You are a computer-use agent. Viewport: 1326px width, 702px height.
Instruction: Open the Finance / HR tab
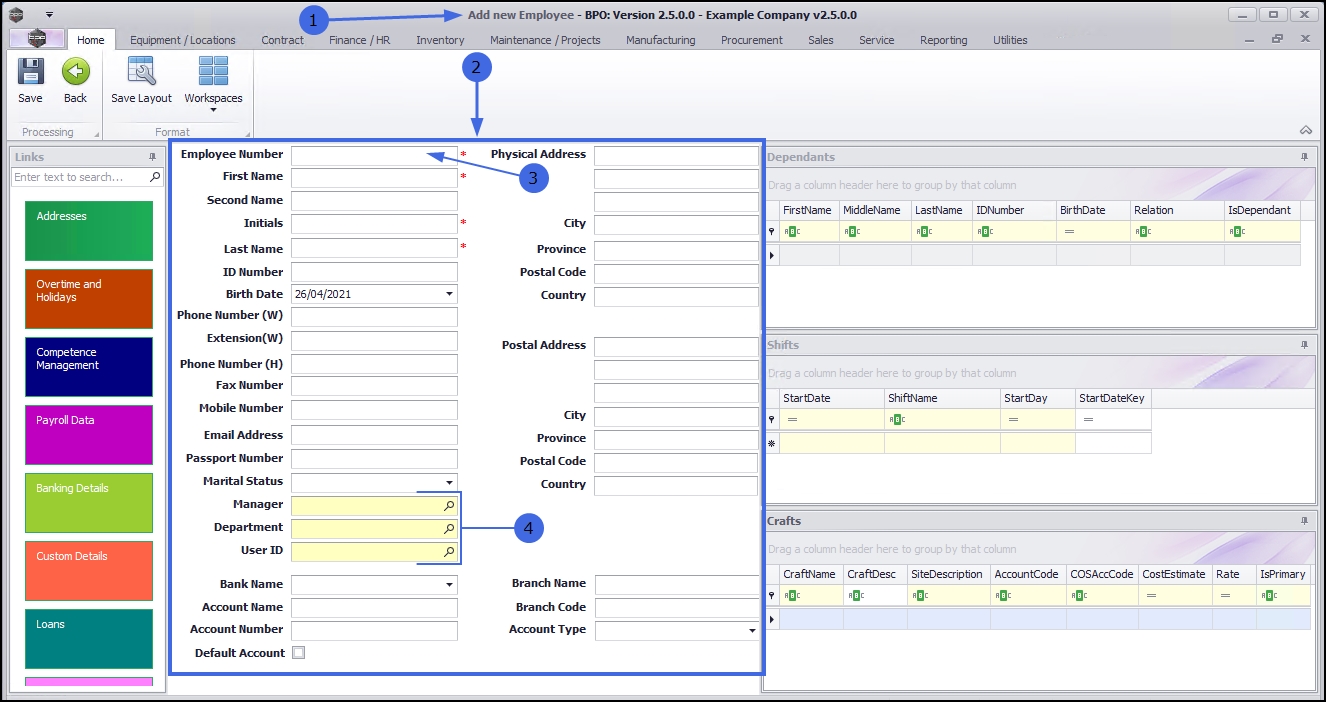[x=360, y=40]
